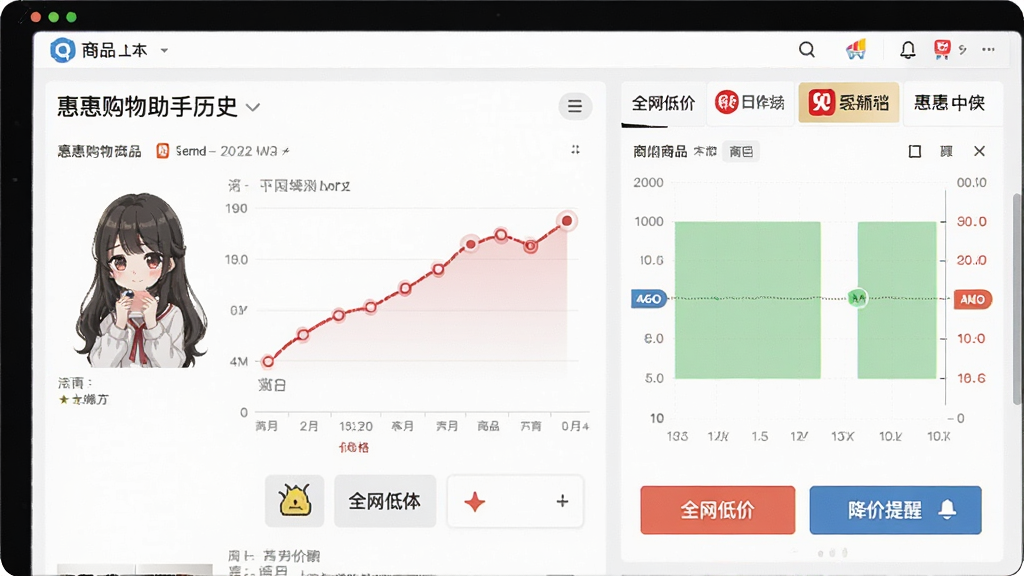1024x576 pixels.
Task: Click the star rating under product image
Action: (83, 399)
